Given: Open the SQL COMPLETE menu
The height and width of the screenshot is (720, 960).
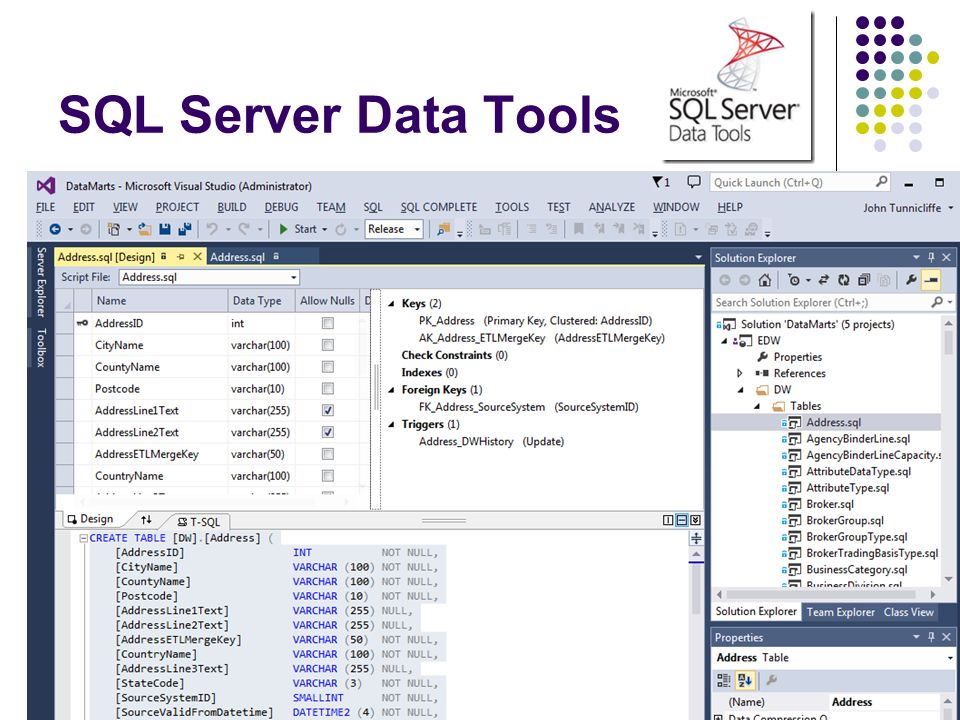Looking at the screenshot, I should pos(438,207).
